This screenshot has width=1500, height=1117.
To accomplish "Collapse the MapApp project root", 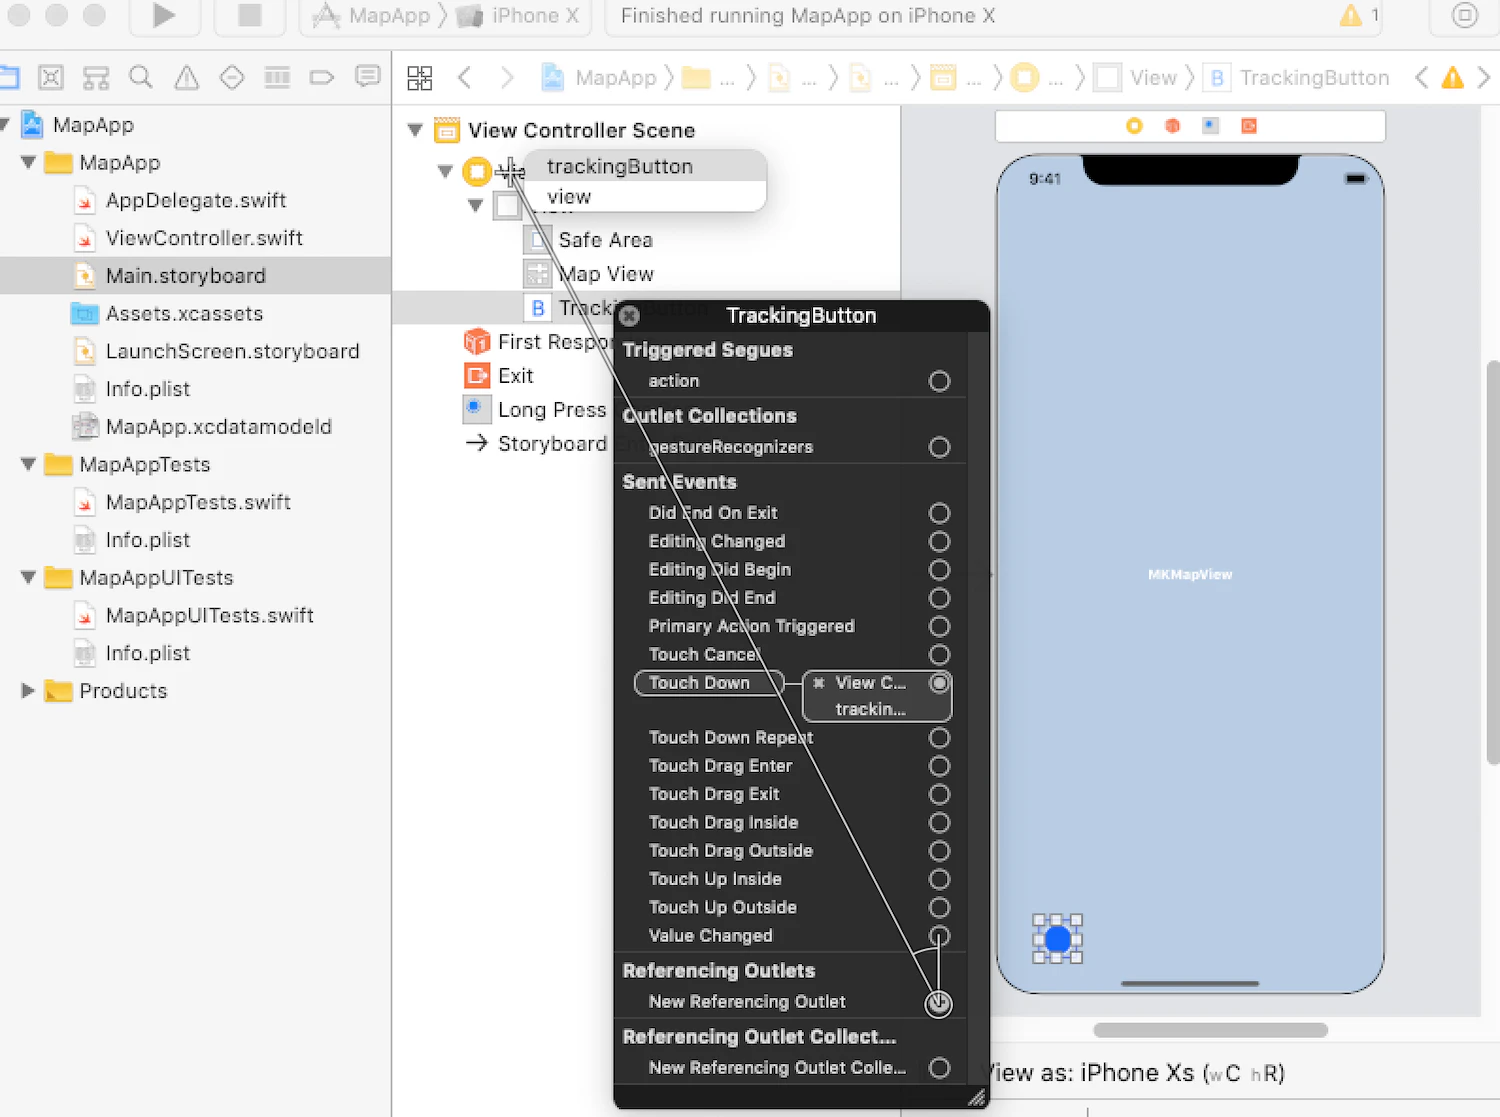I will (5, 125).
